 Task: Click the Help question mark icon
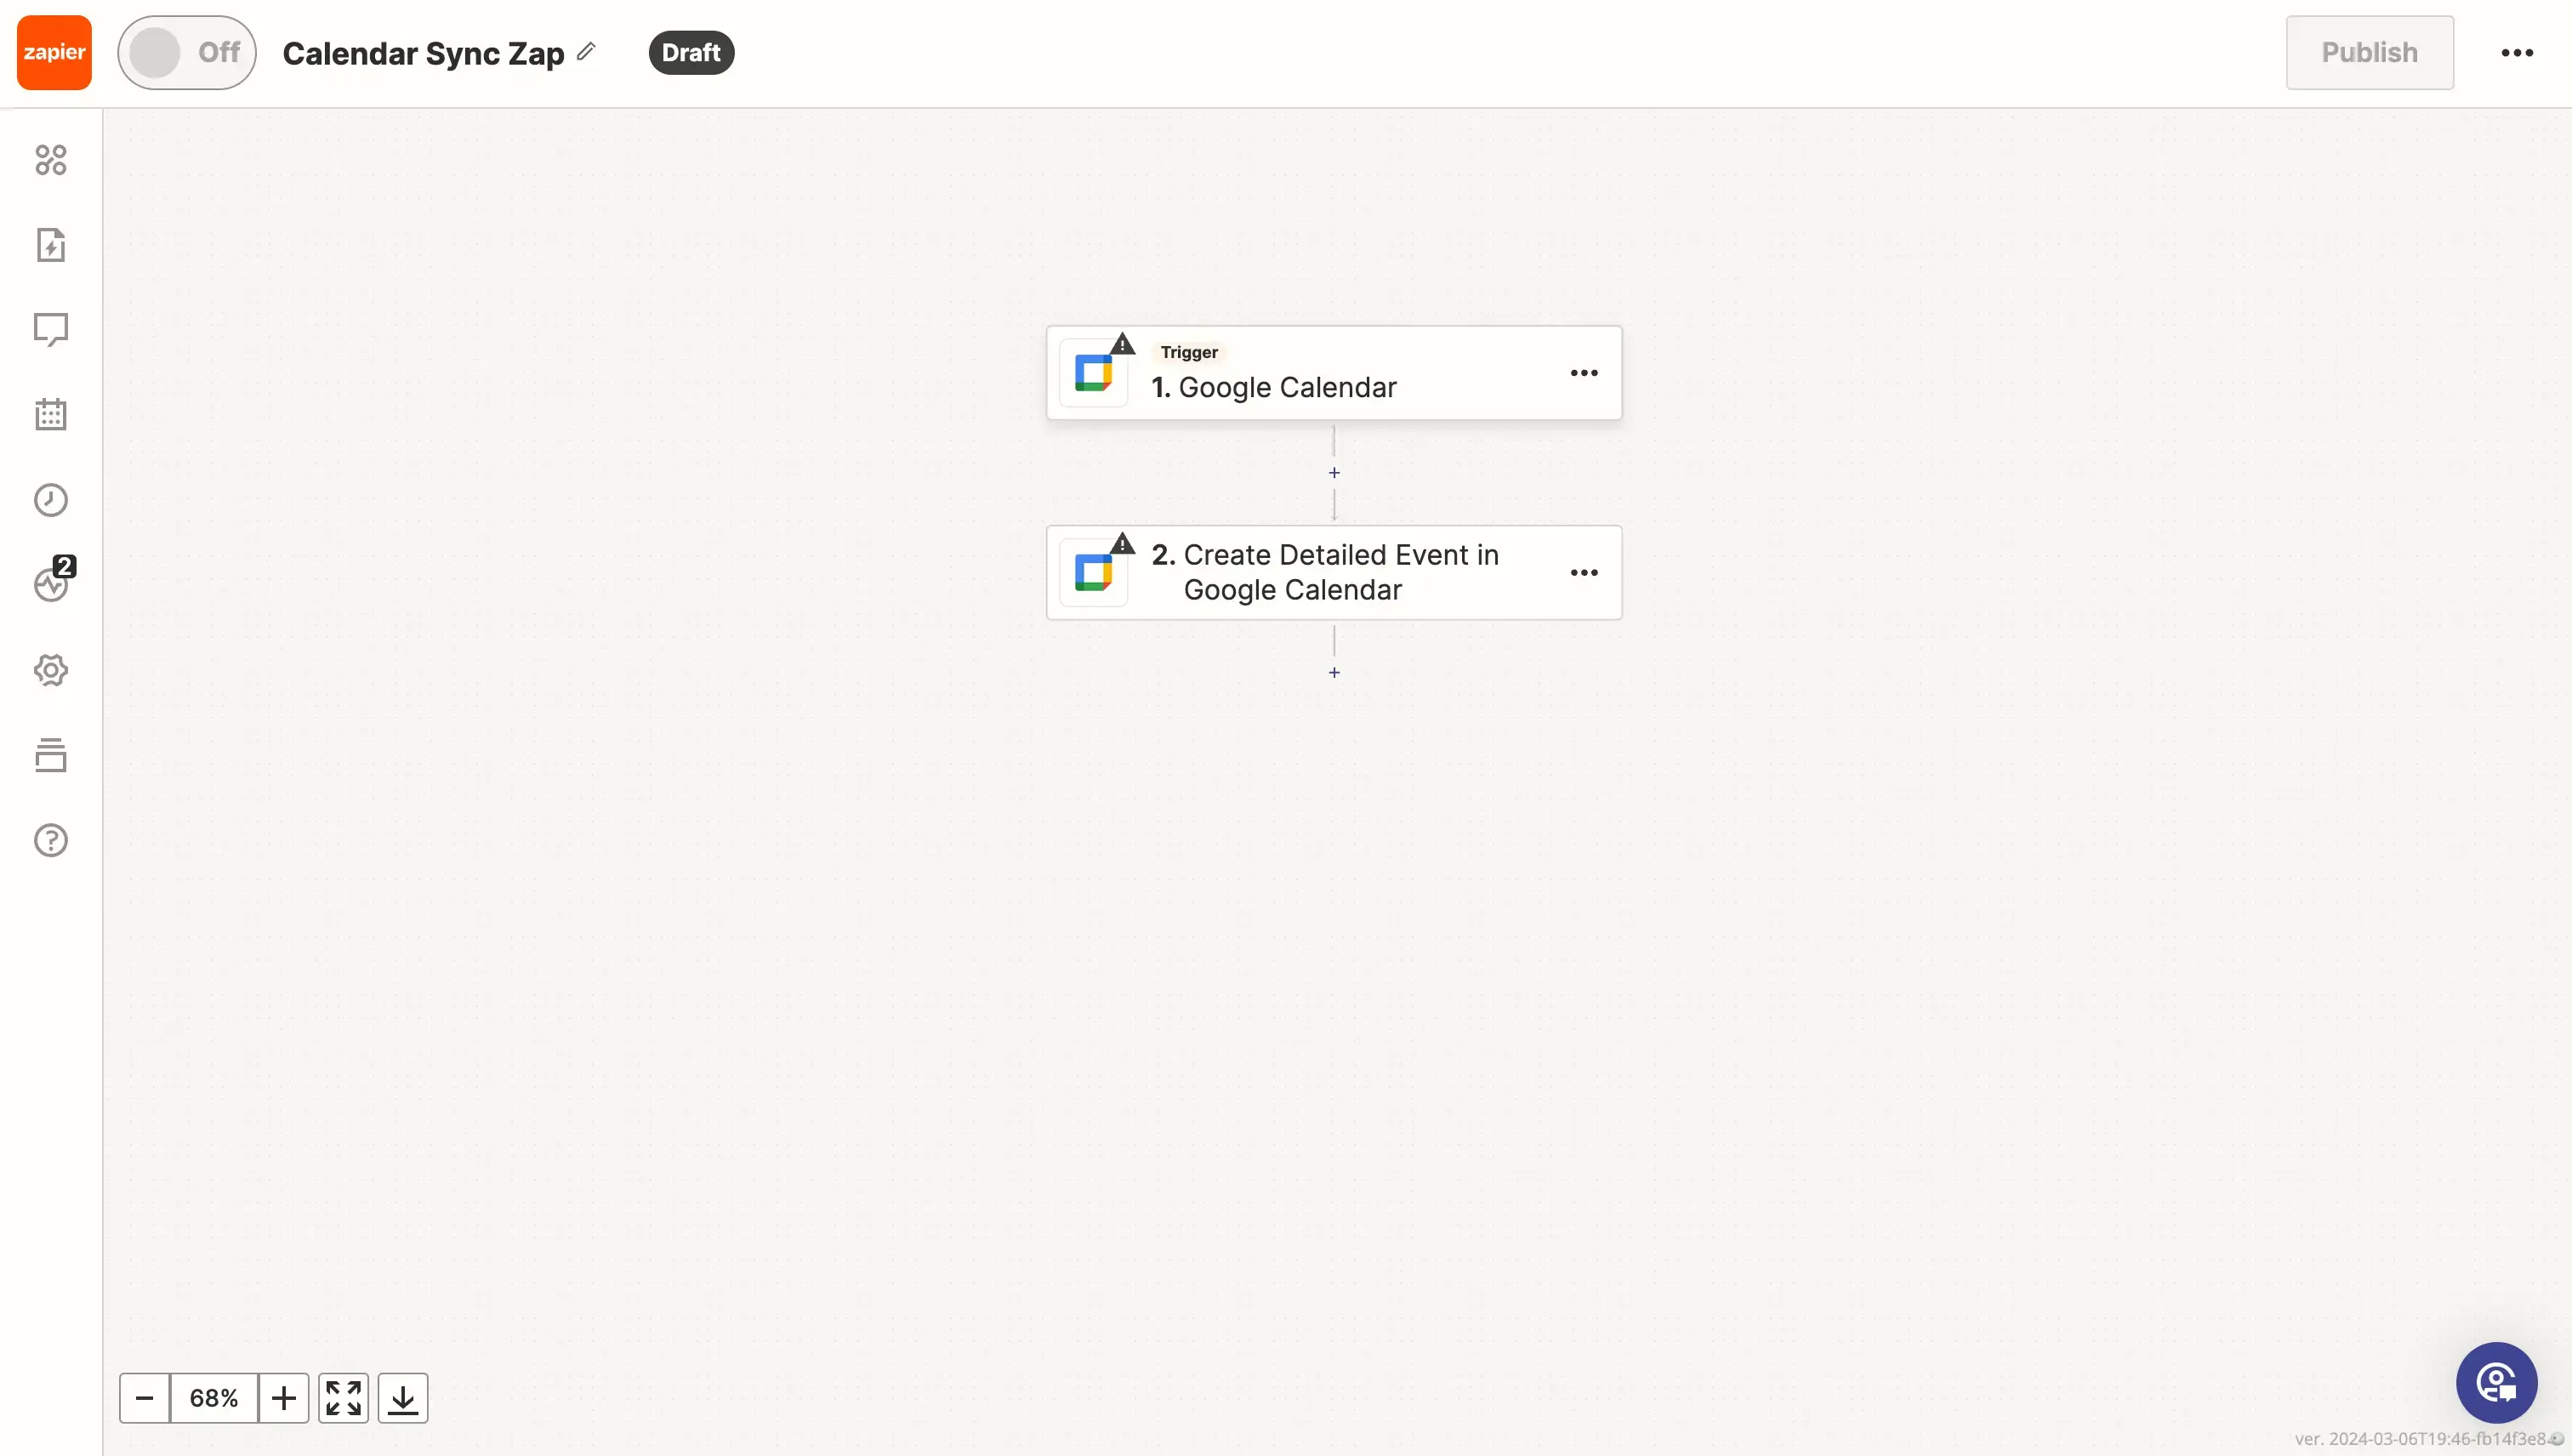(x=51, y=841)
